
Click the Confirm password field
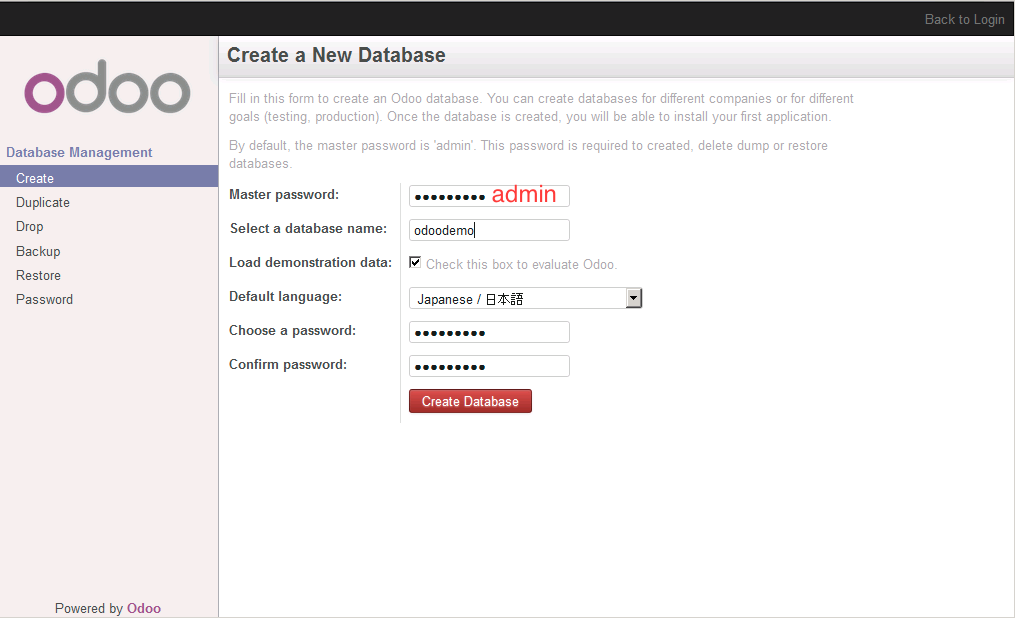[489, 365]
